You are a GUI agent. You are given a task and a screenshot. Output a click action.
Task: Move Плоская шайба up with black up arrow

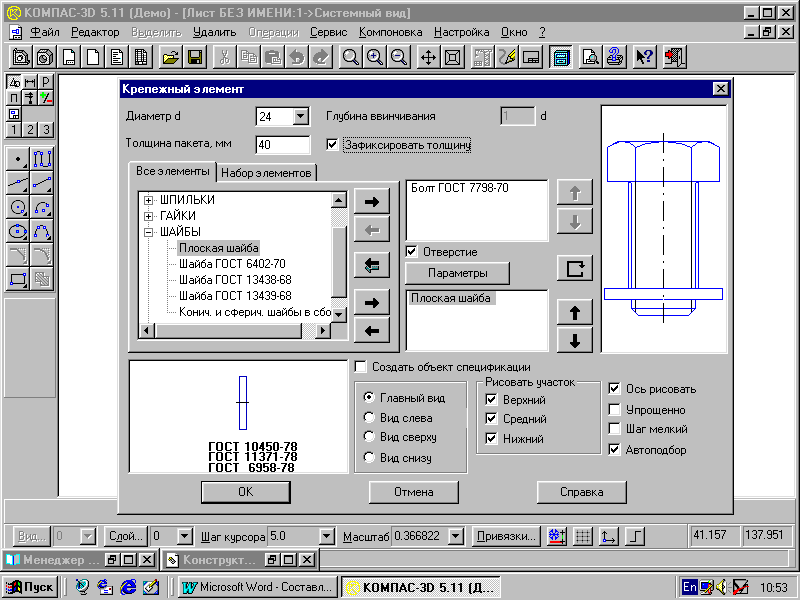pyautogui.click(x=575, y=312)
